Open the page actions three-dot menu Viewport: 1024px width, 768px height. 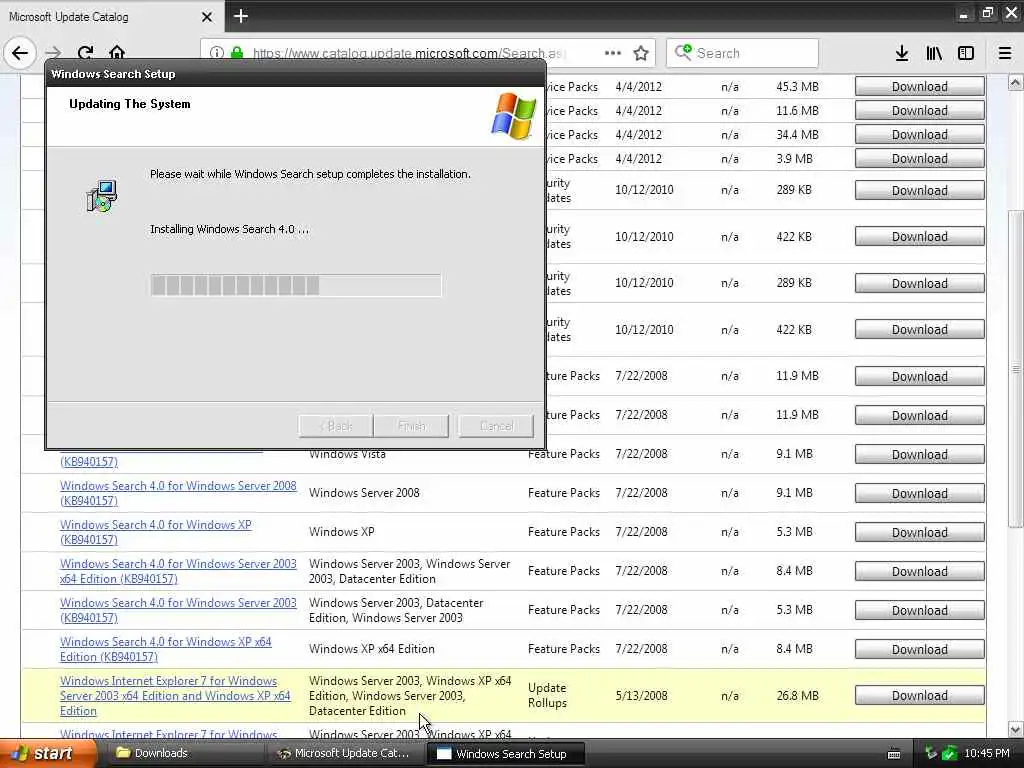[x=613, y=53]
